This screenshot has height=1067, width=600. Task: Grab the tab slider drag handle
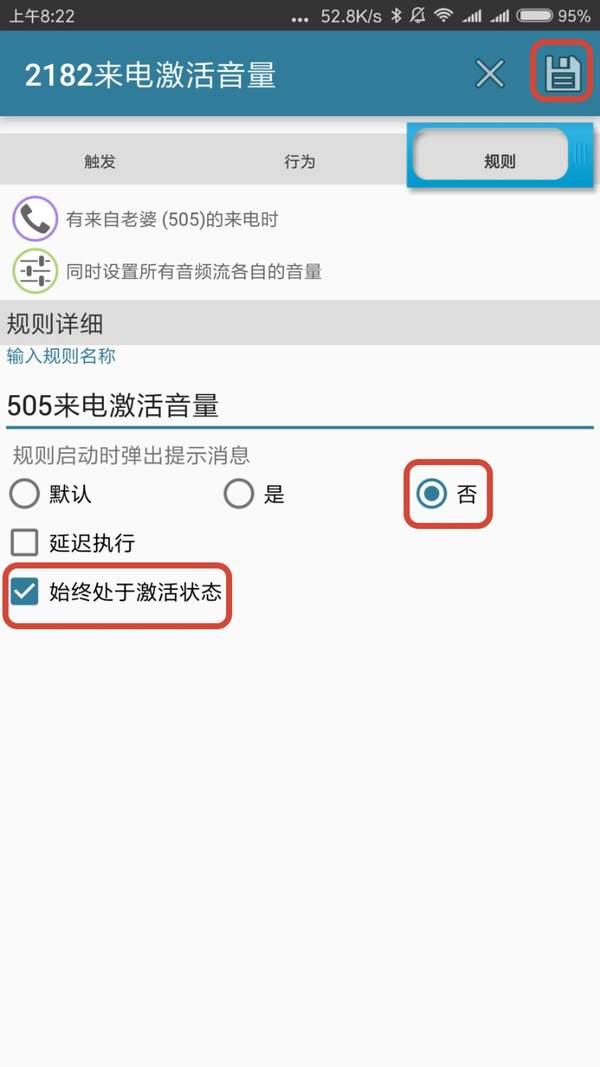pos(580,155)
